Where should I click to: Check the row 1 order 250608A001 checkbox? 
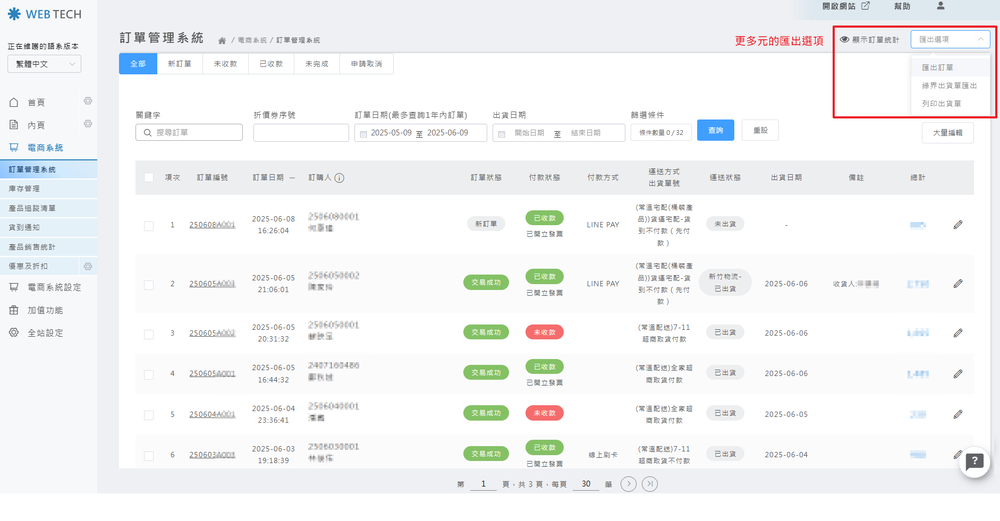[x=149, y=226]
